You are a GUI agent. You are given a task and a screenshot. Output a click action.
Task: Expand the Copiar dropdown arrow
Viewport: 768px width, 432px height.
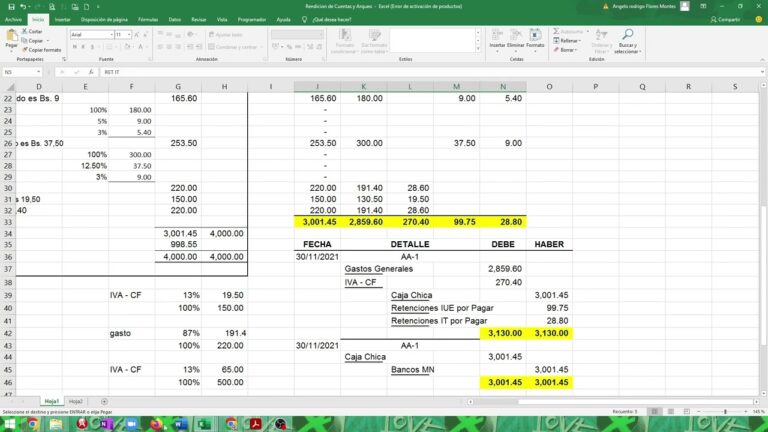click(x=48, y=41)
